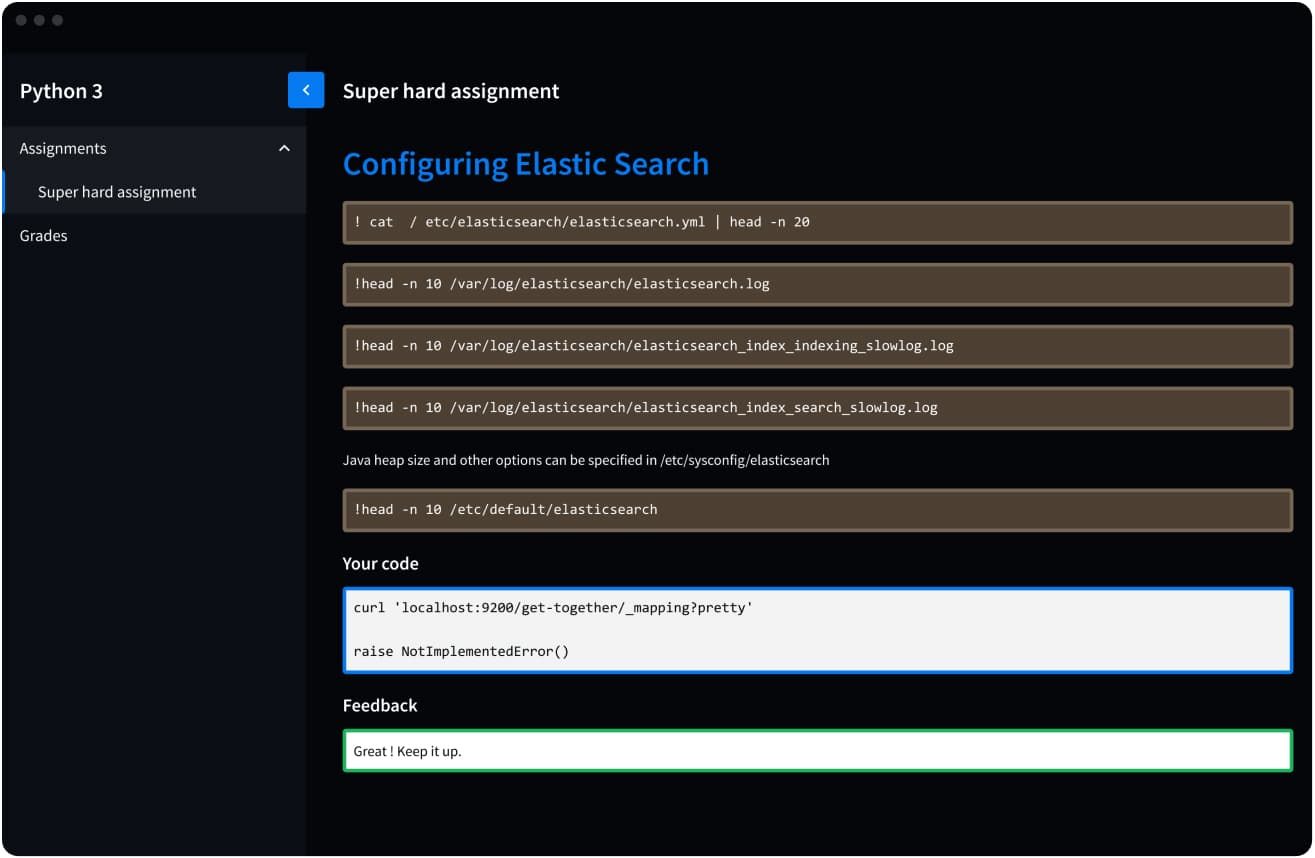Select the /etc/default/elasticsearch code cell

coord(816,510)
